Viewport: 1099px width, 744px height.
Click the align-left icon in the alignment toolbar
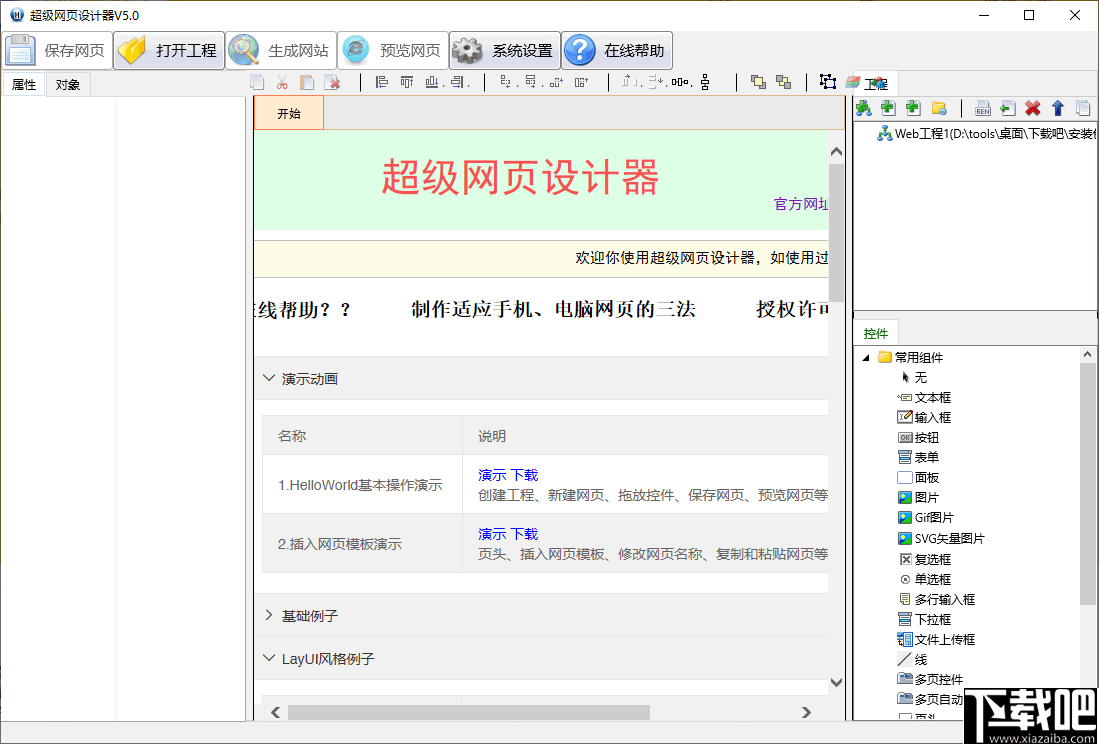(383, 83)
